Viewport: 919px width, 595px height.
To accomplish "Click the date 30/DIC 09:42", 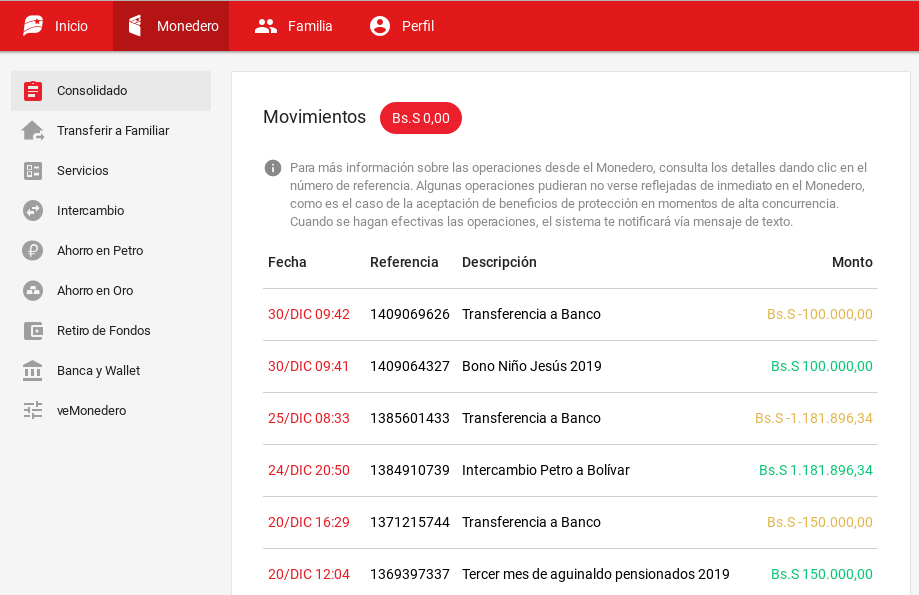I will coord(309,314).
